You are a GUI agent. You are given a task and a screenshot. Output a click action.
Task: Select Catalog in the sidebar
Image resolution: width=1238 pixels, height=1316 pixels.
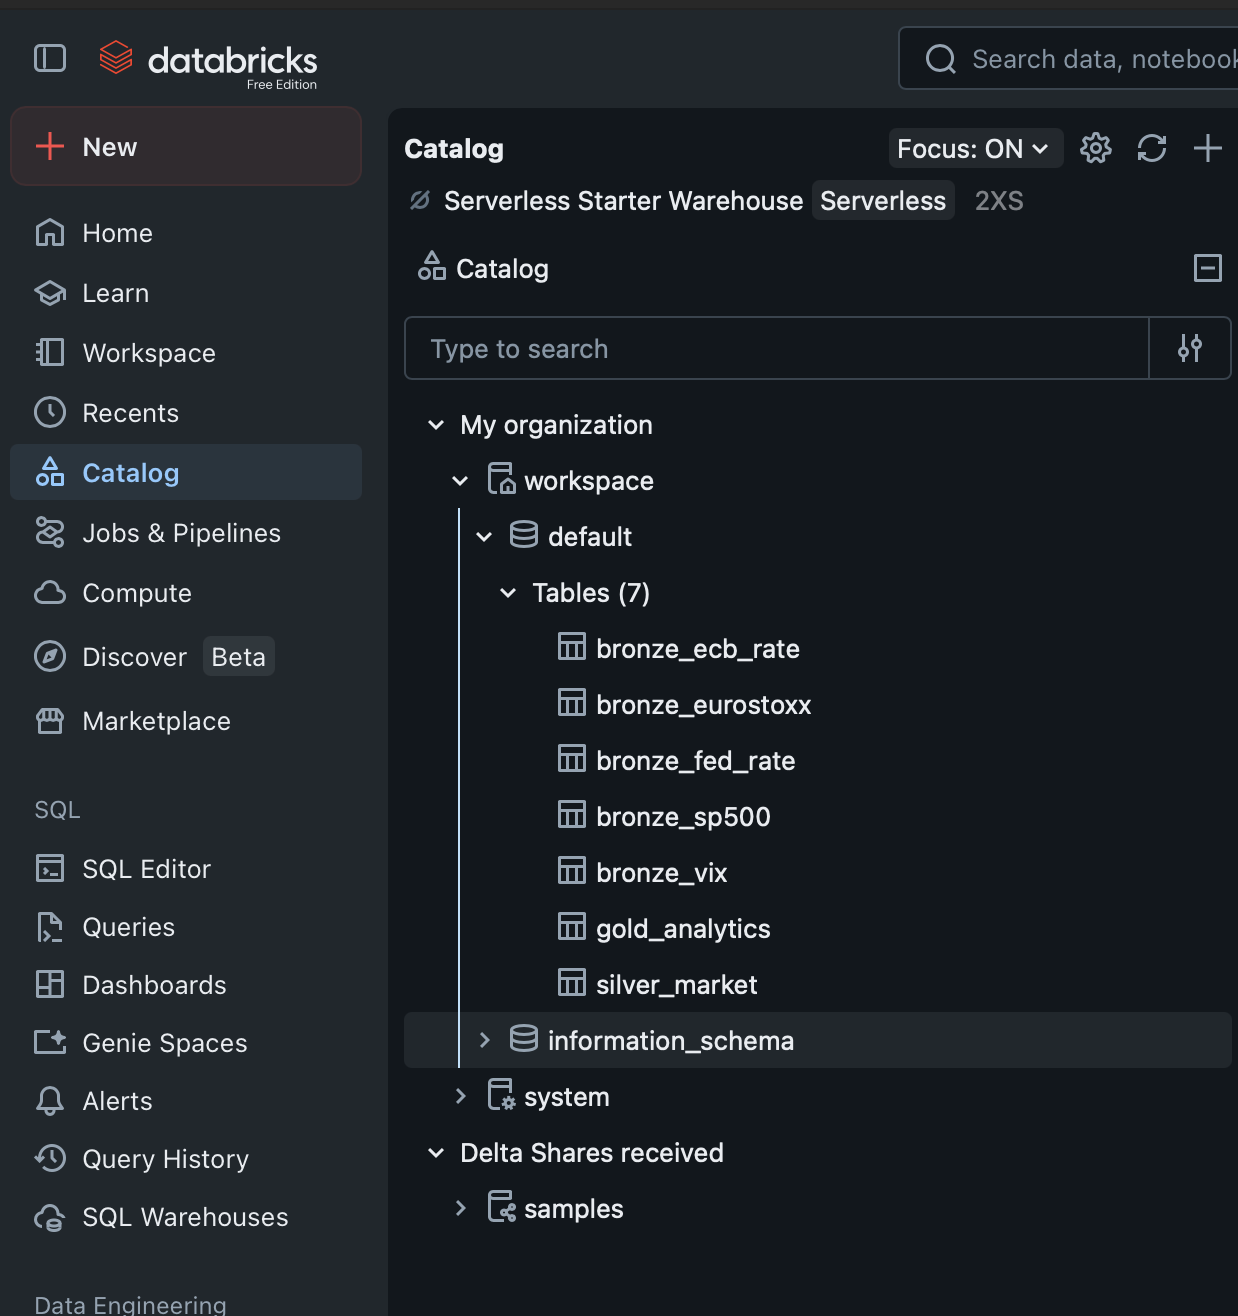pyautogui.click(x=186, y=473)
